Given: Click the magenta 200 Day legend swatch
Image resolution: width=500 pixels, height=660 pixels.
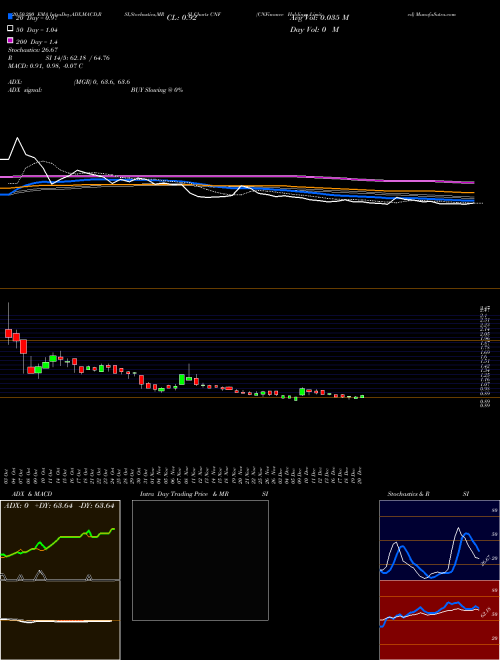Looking at the screenshot, I should pyautogui.click(x=11, y=40).
